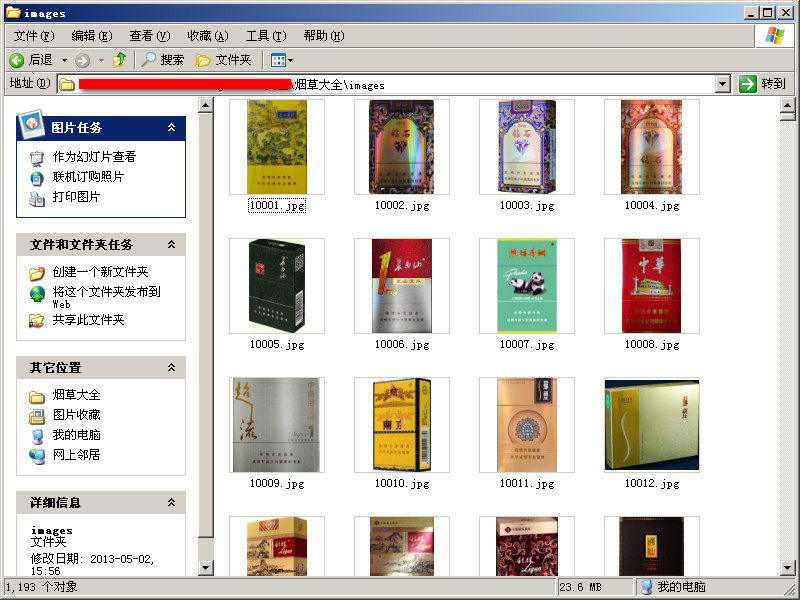The height and width of the screenshot is (600, 800).
Task: Open the address bar dropdown list
Action: tap(722, 84)
